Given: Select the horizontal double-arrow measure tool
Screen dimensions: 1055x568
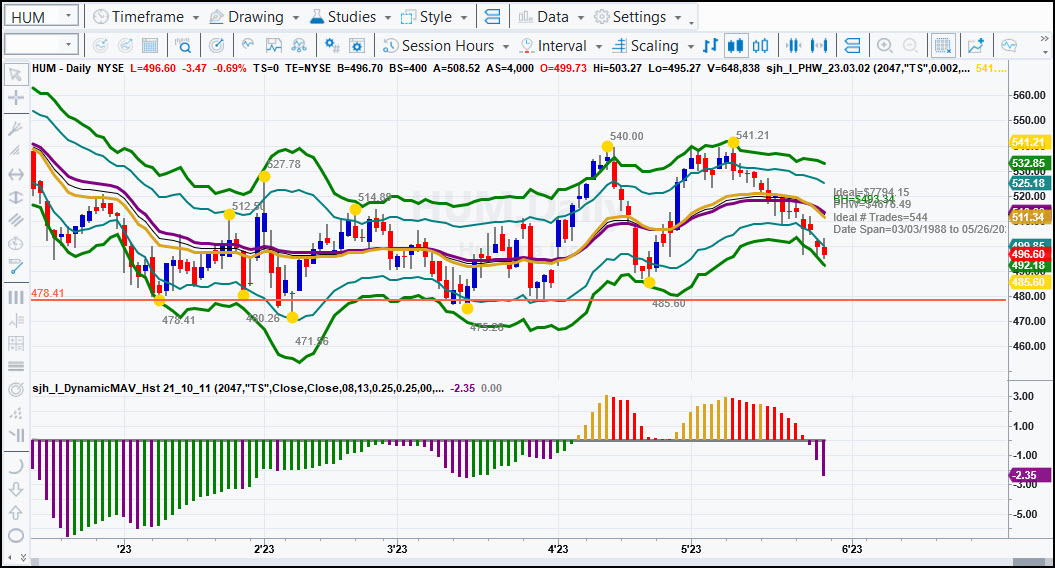Looking at the screenshot, I should point(15,174).
